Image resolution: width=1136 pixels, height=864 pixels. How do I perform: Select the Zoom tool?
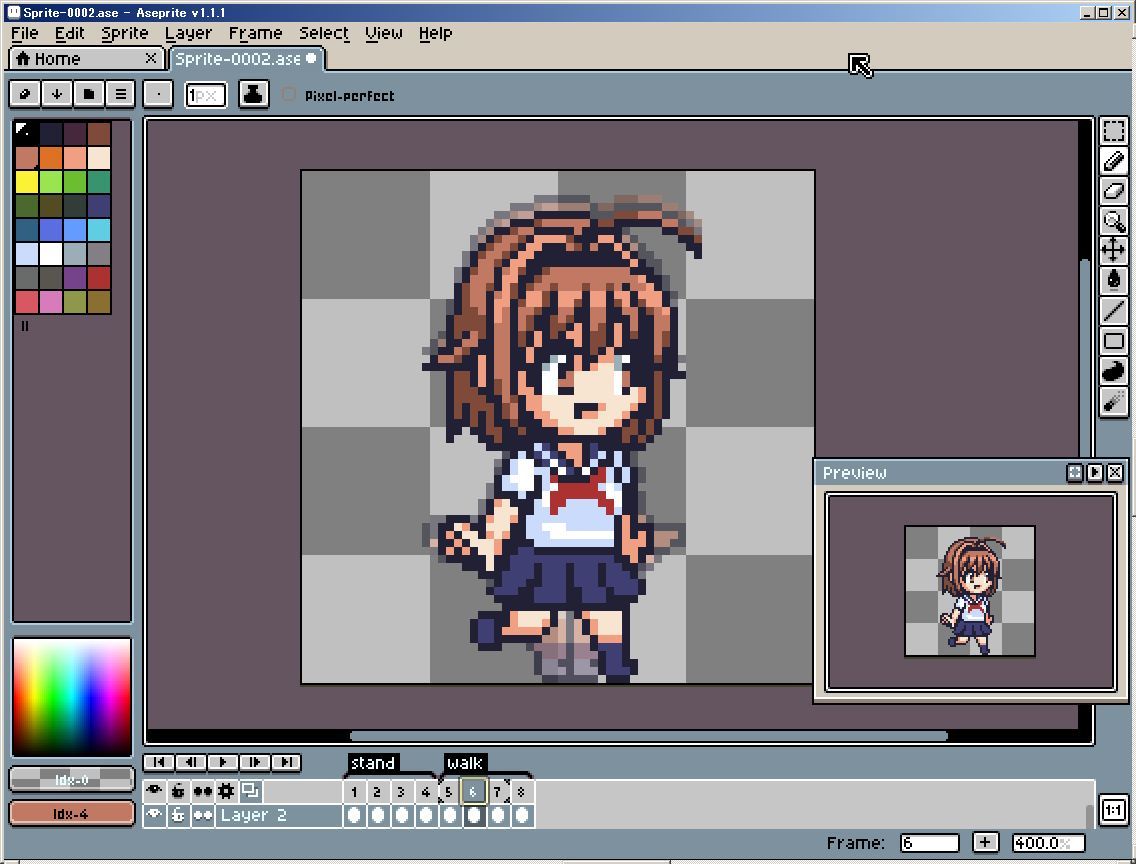(x=1113, y=221)
